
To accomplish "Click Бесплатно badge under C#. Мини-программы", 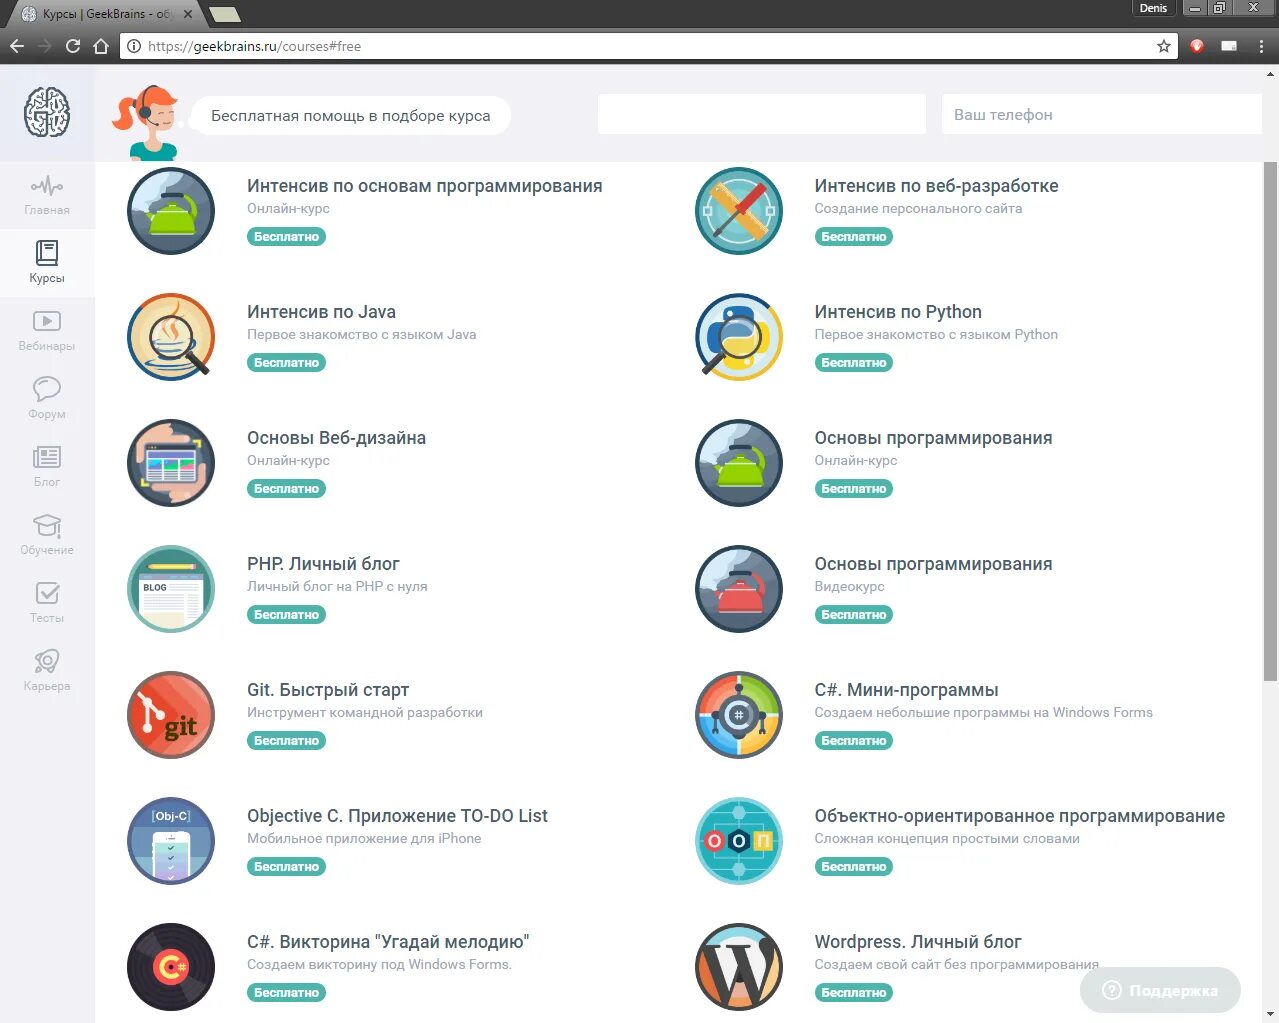I will 854,741.
